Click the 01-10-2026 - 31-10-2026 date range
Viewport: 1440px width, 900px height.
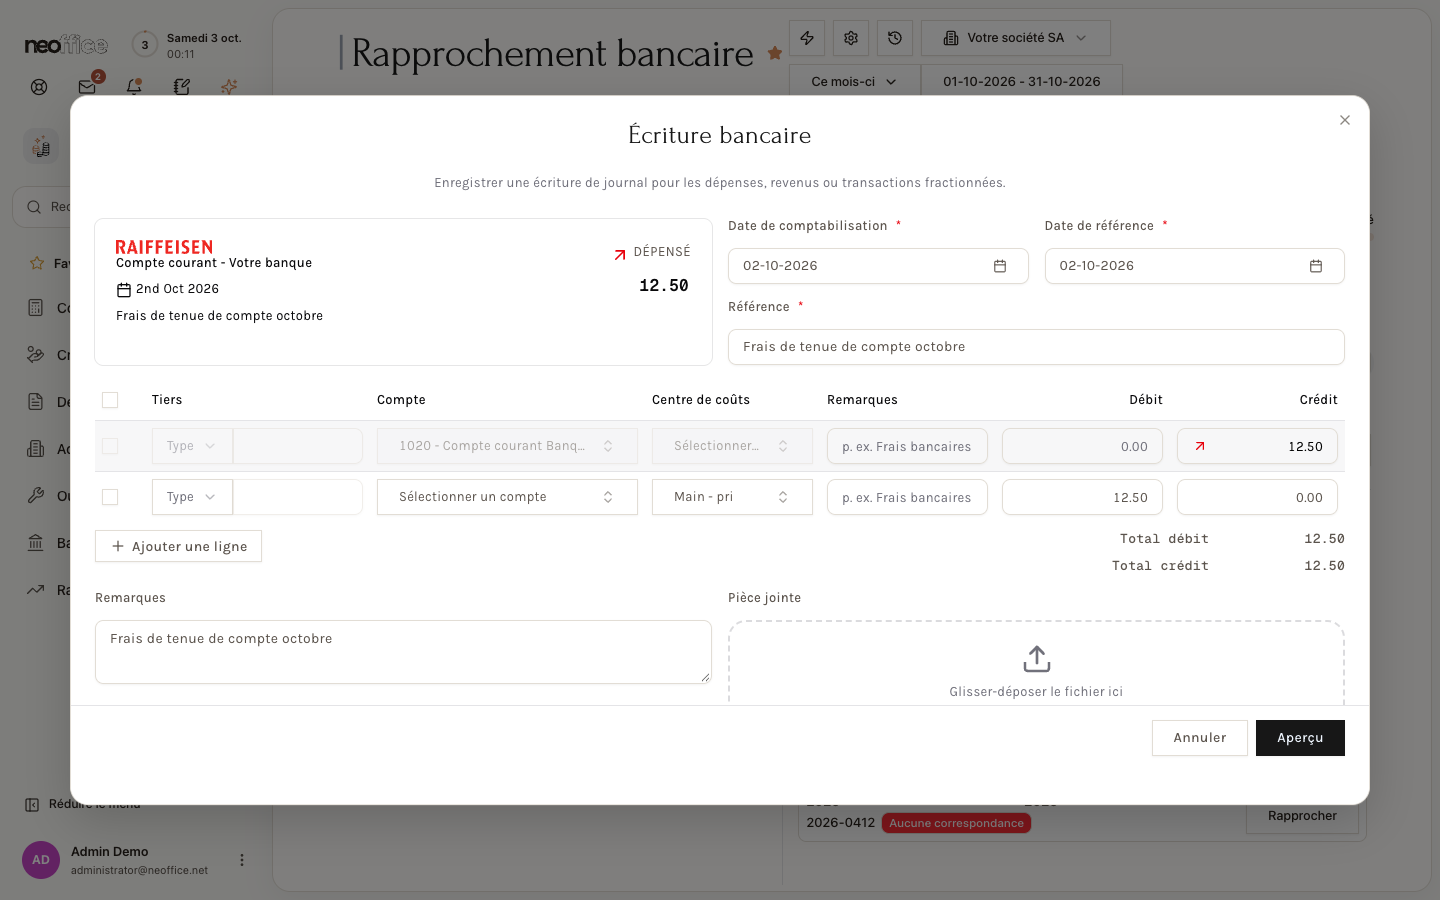tap(1022, 81)
